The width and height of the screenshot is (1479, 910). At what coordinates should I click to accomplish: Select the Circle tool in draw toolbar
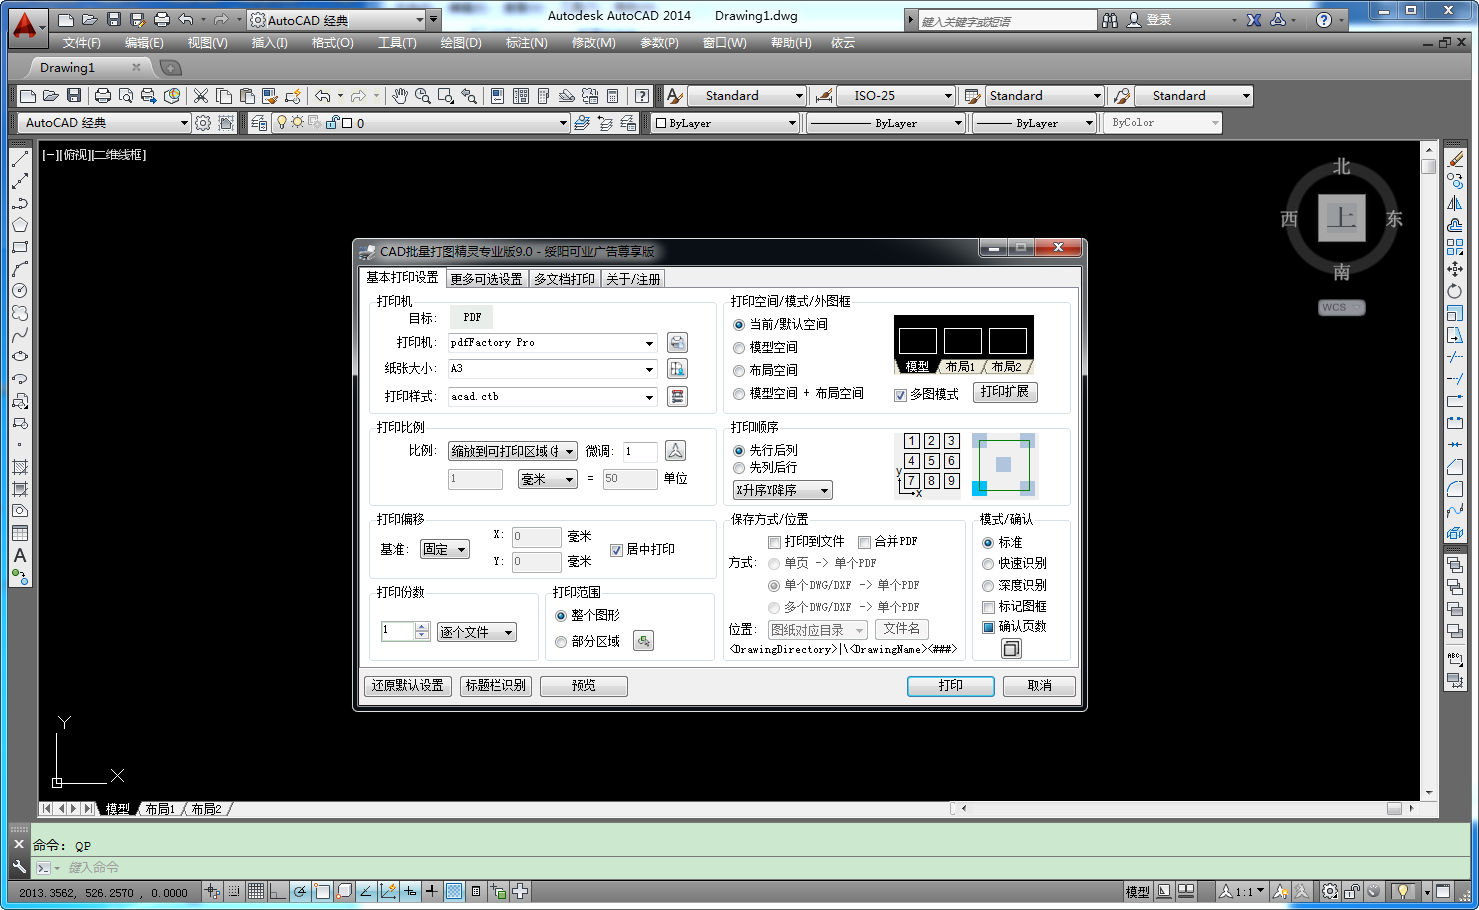click(20, 291)
